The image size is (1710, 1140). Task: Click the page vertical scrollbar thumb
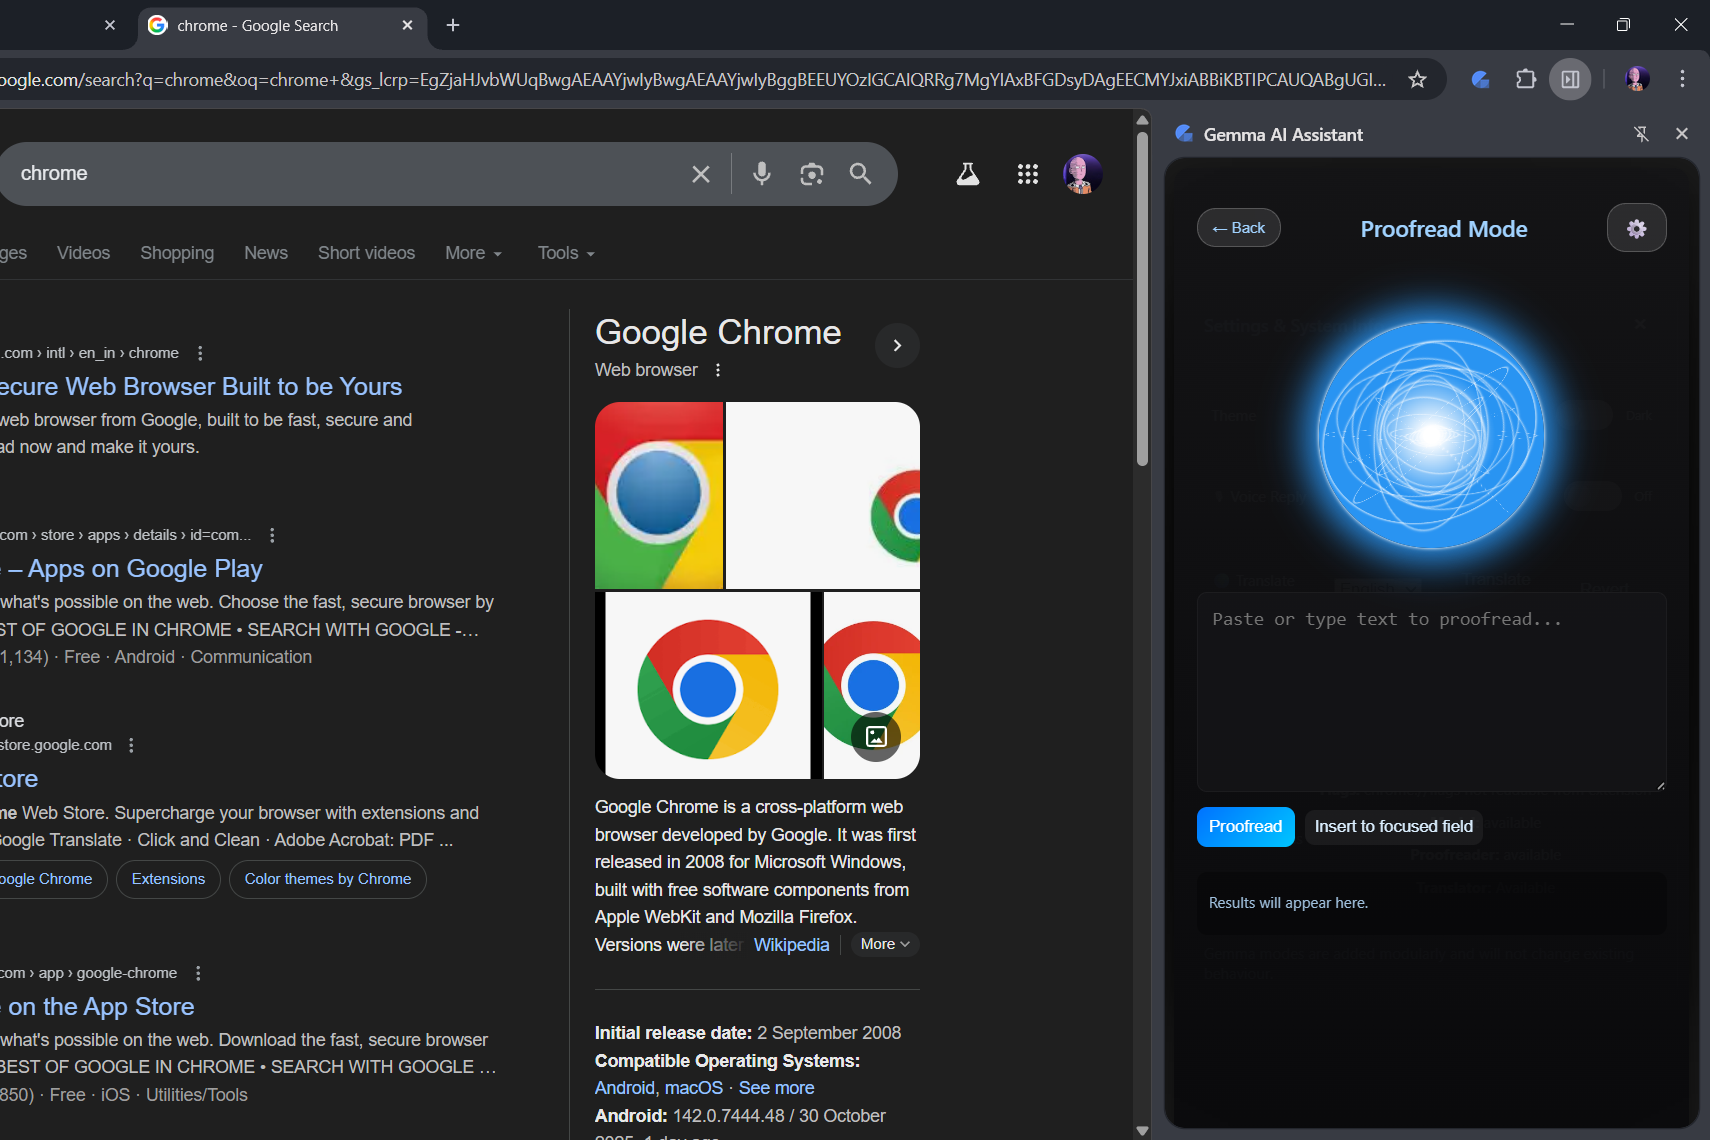pyautogui.click(x=1142, y=298)
